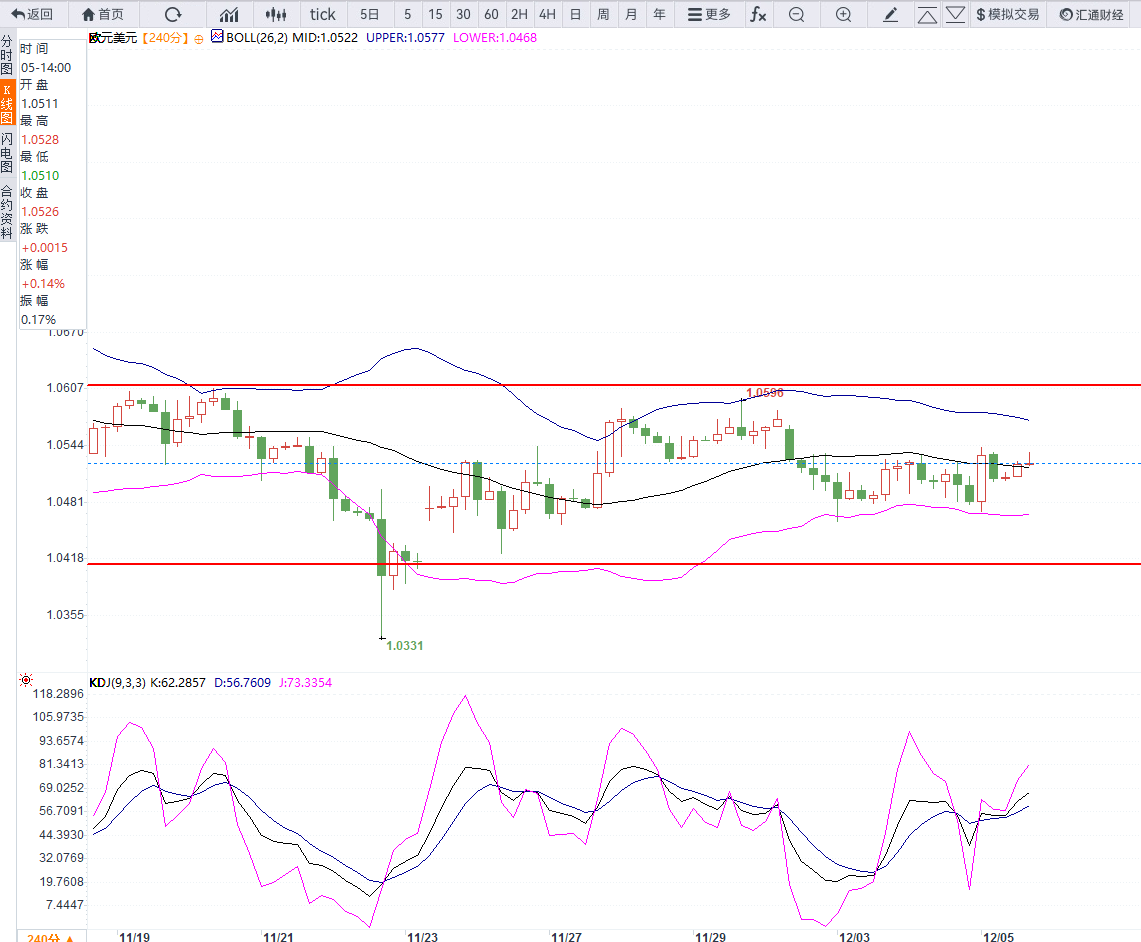
Task: Click the refresh icon in toolbar
Action: pyautogui.click(x=173, y=14)
